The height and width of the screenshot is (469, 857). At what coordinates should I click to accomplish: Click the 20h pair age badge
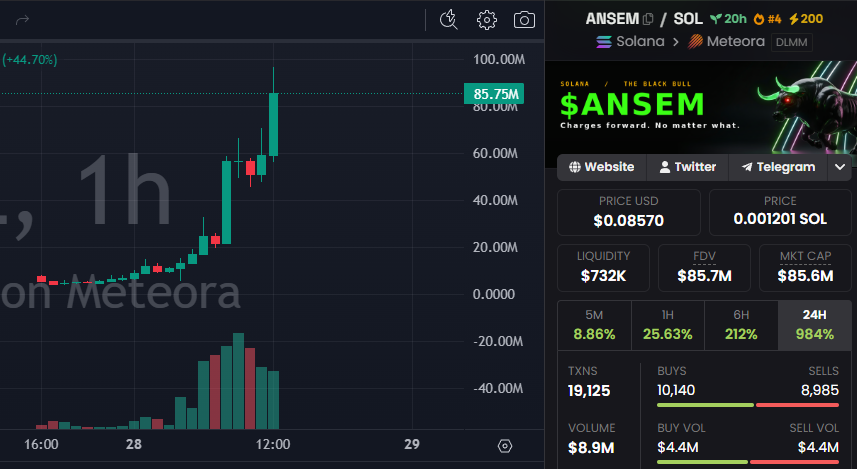click(x=729, y=19)
